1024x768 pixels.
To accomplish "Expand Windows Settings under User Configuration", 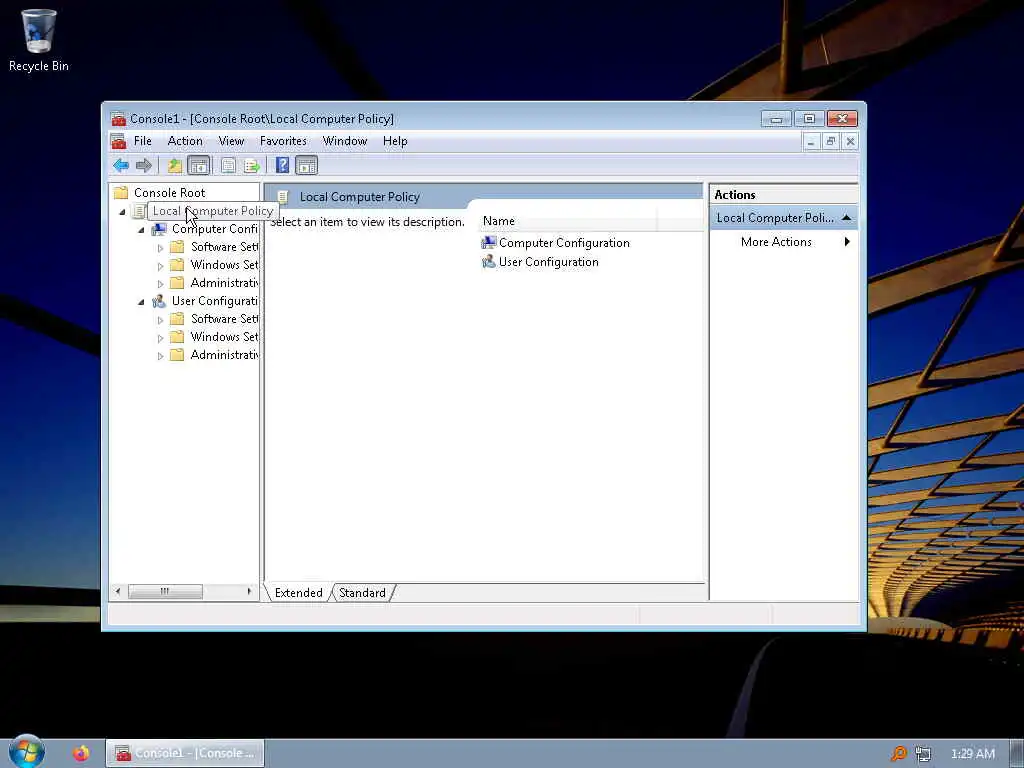I will point(161,338).
